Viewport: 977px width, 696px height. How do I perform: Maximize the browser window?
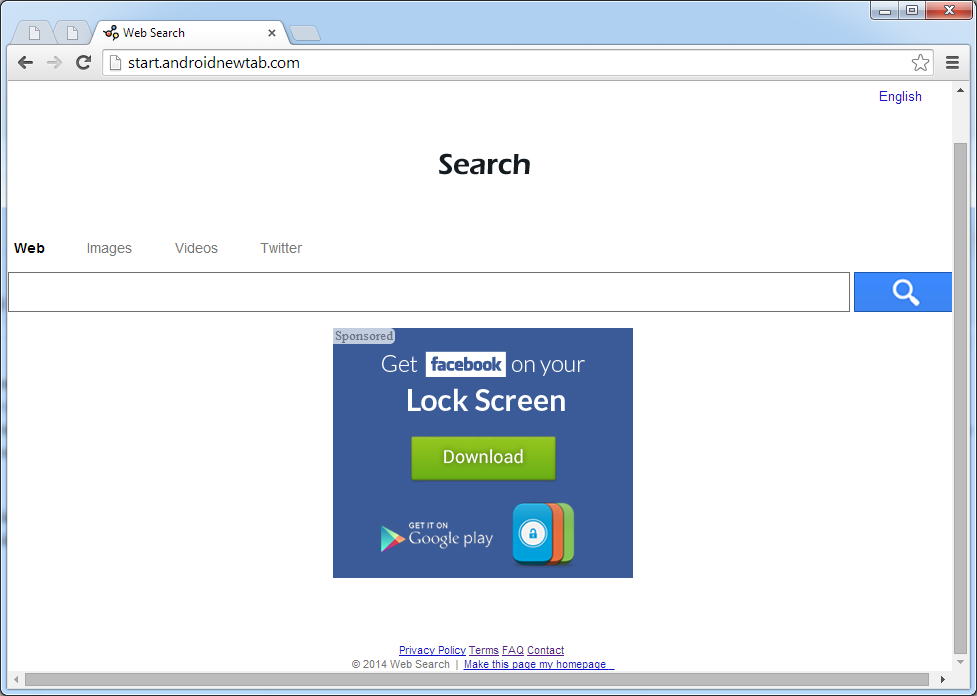pyautogui.click(x=912, y=11)
